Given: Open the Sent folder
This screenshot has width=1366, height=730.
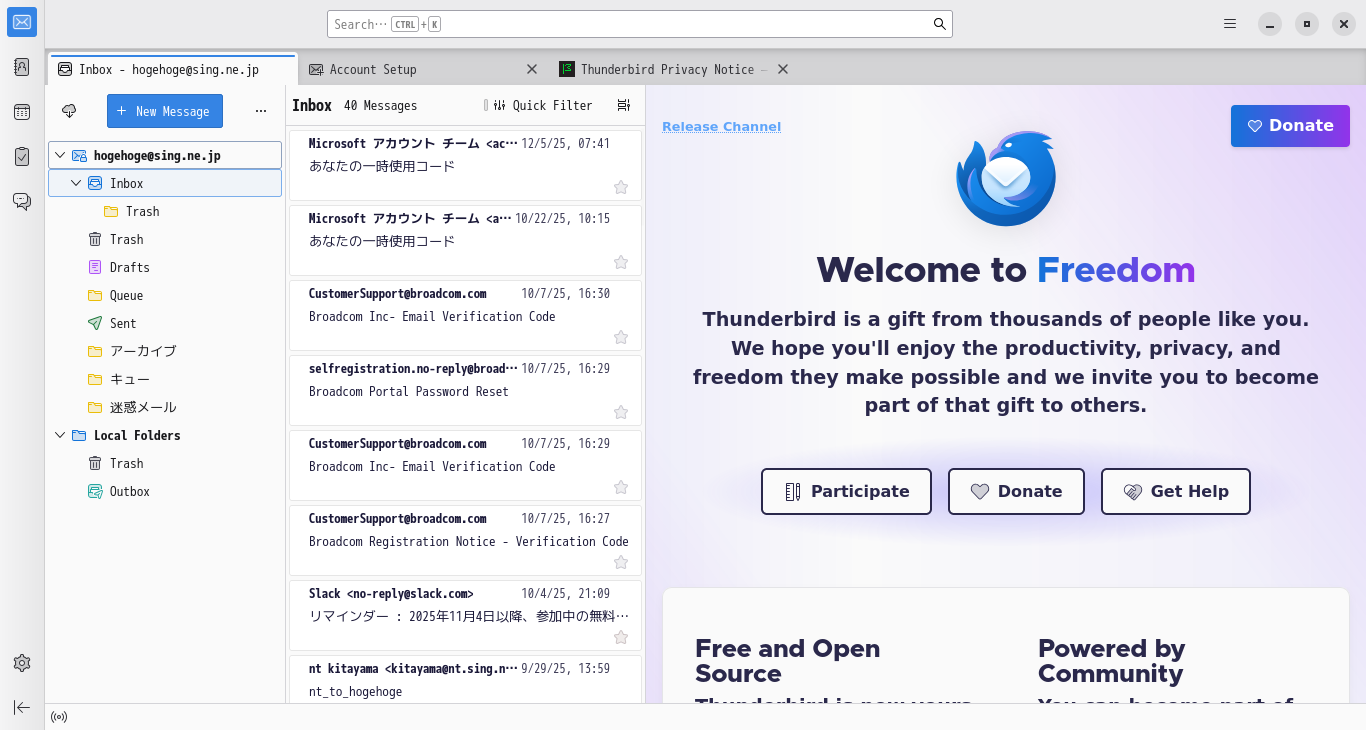Looking at the screenshot, I should click(165, 324).
